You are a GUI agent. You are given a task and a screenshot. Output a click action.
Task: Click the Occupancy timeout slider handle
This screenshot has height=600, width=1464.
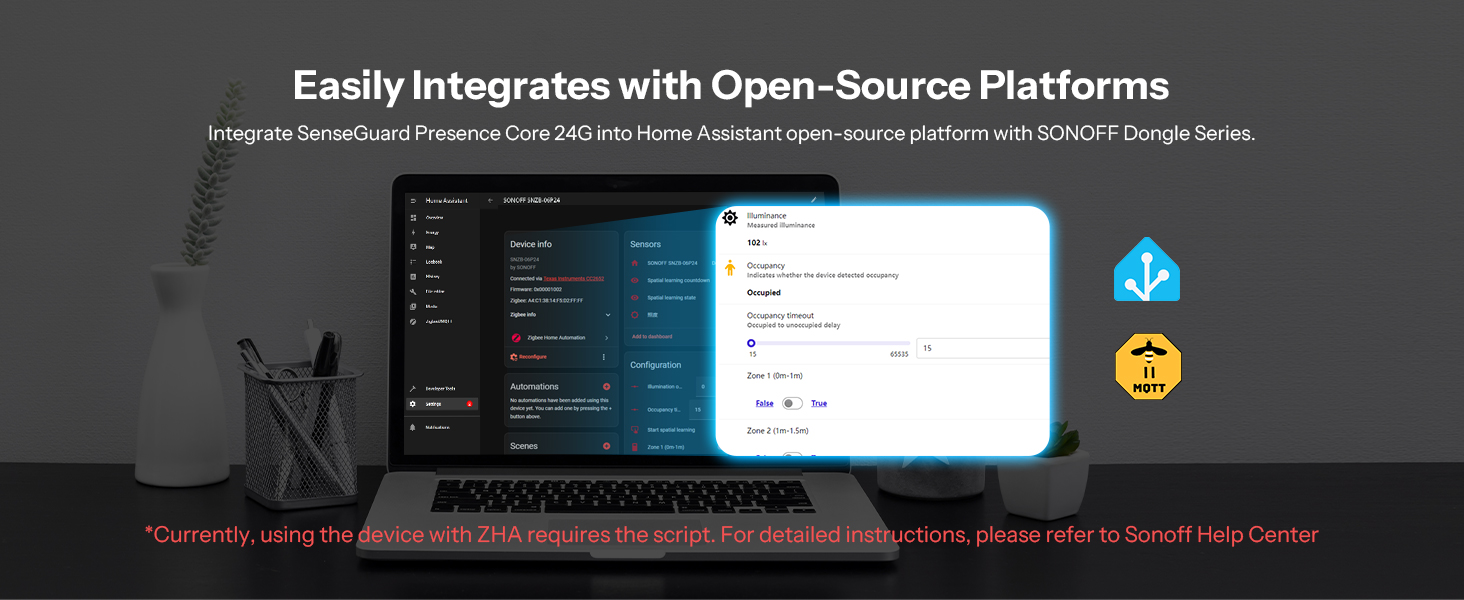tap(751, 343)
